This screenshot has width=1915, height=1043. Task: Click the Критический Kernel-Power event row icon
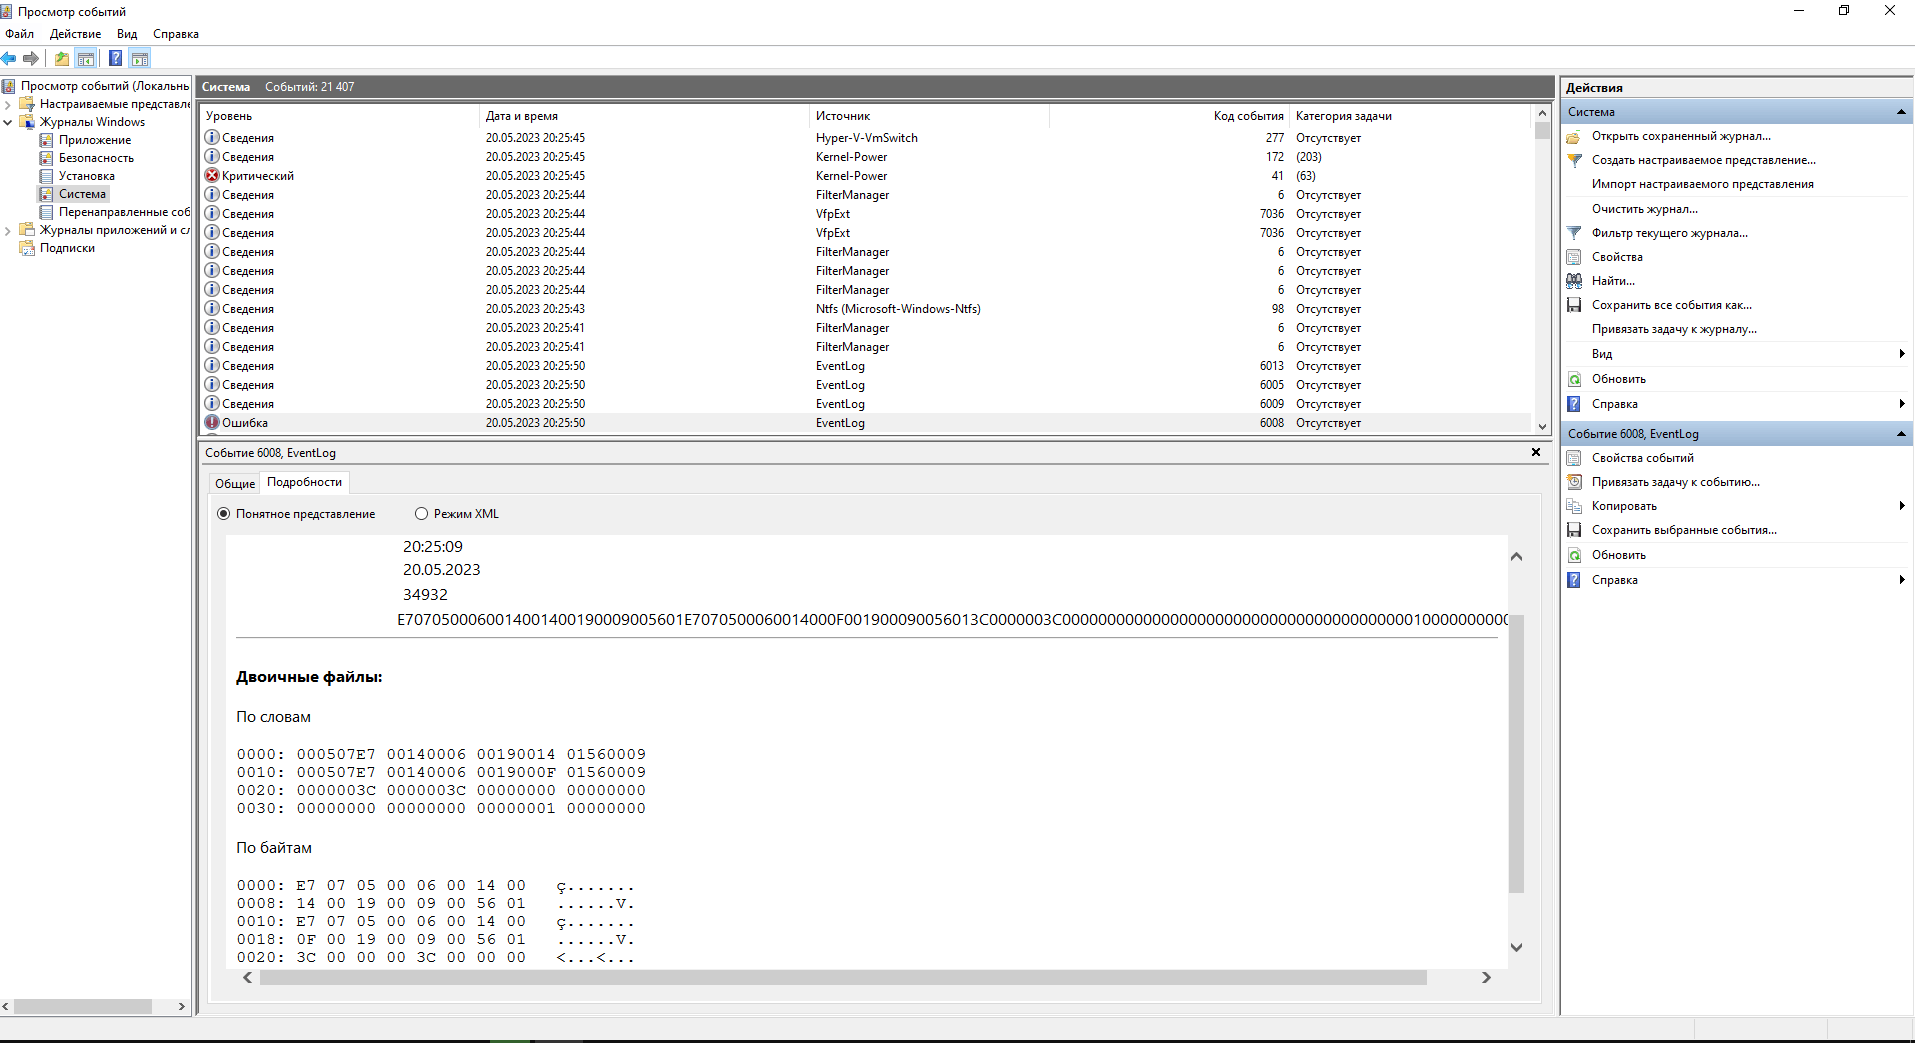click(x=212, y=176)
